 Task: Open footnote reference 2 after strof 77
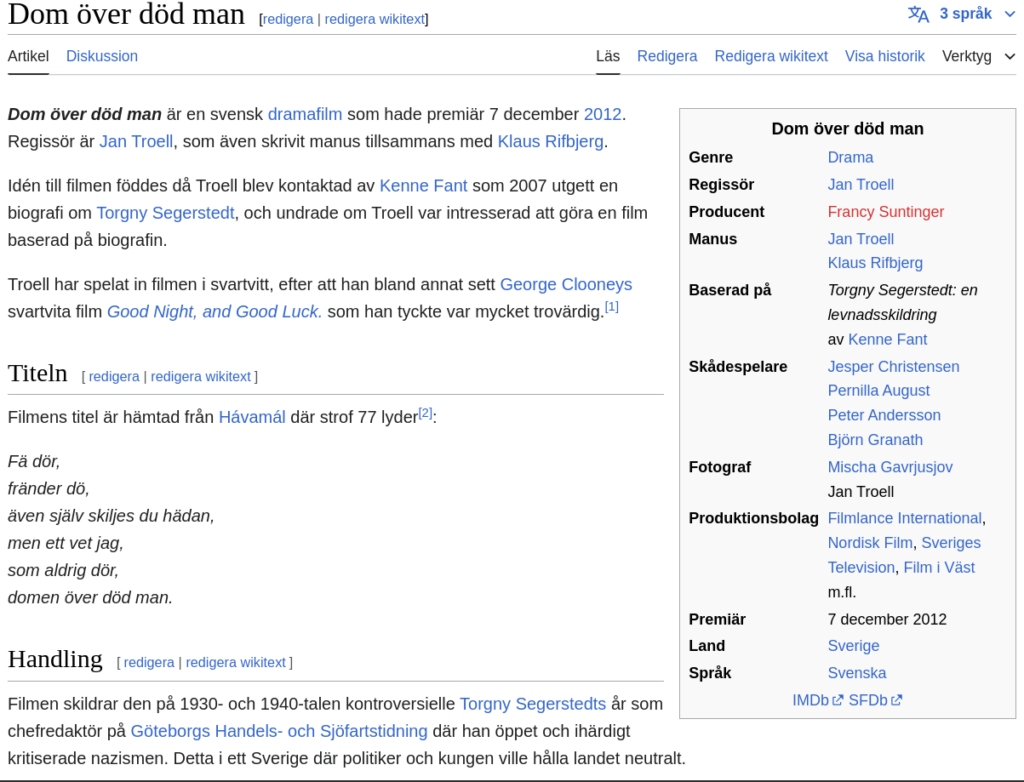pyautogui.click(x=425, y=413)
